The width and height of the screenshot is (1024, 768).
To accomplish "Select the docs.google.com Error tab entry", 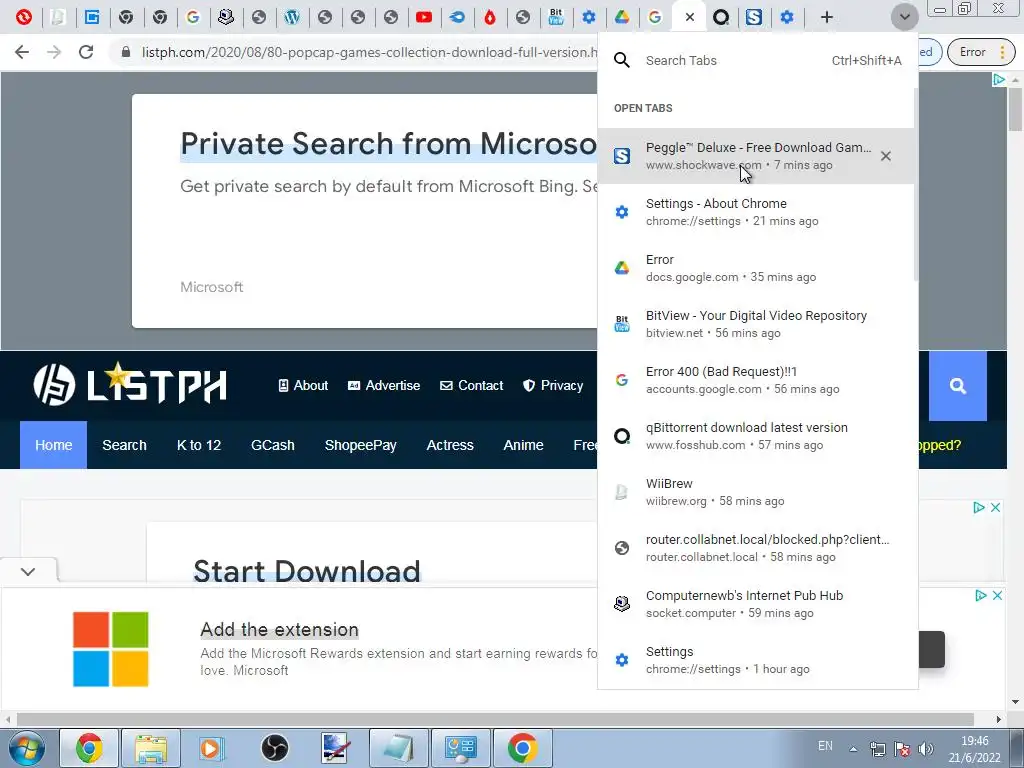I will (x=756, y=268).
